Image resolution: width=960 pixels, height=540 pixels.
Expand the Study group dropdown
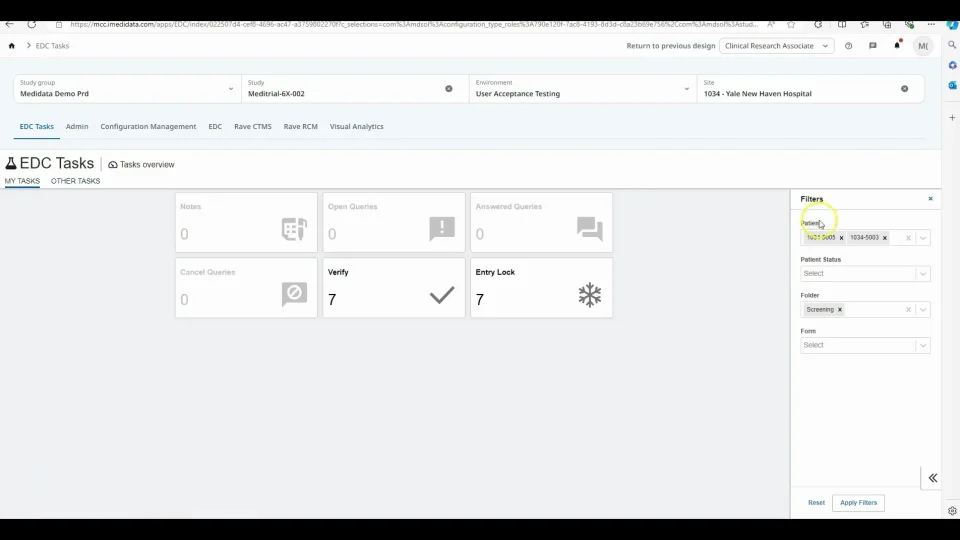point(231,89)
